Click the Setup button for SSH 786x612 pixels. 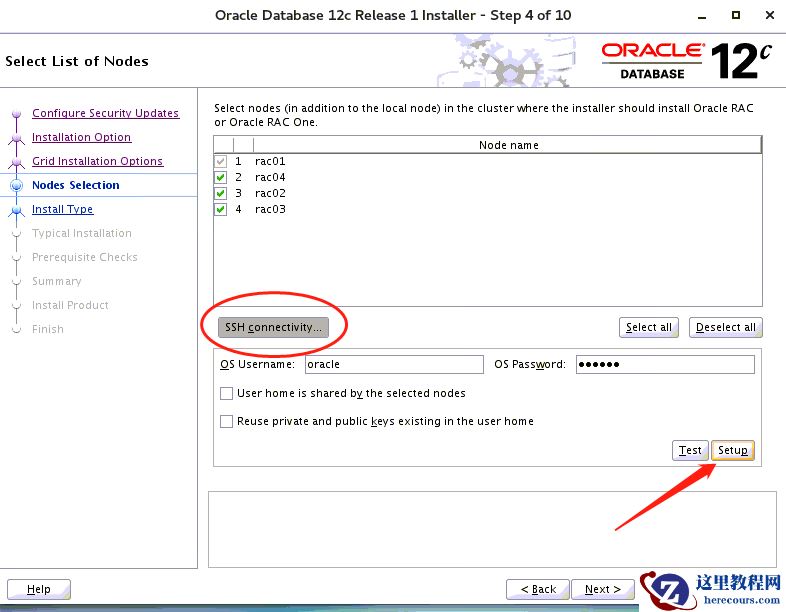tap(732, 450)
